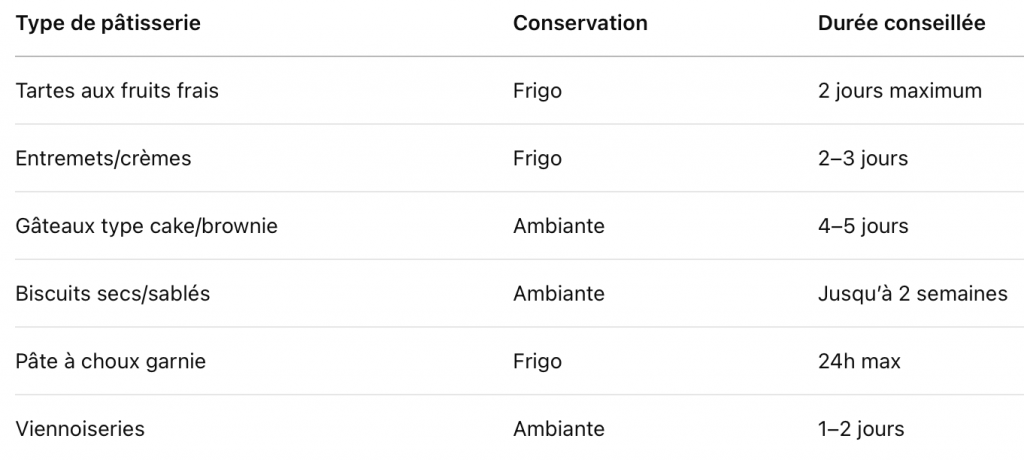The width and height of the screenshot is (1024, 460).
Task: Click "Frigo" in the Tartes aux fruits row
Action: coord(537,91)
